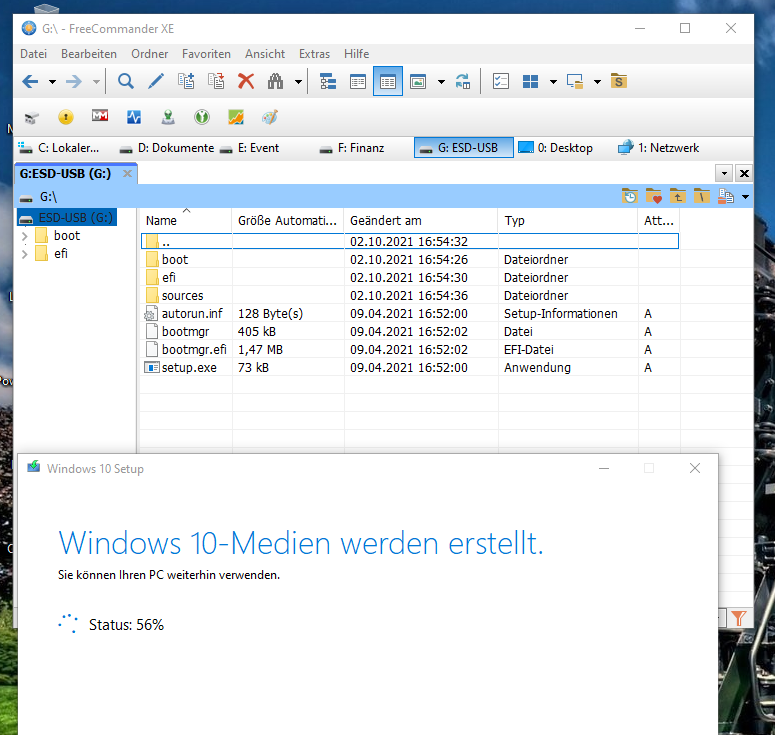The width and height of the screenshot is (775, 735).
Task: Open the forward history dropdown arrow
Action: click(96, 82)
